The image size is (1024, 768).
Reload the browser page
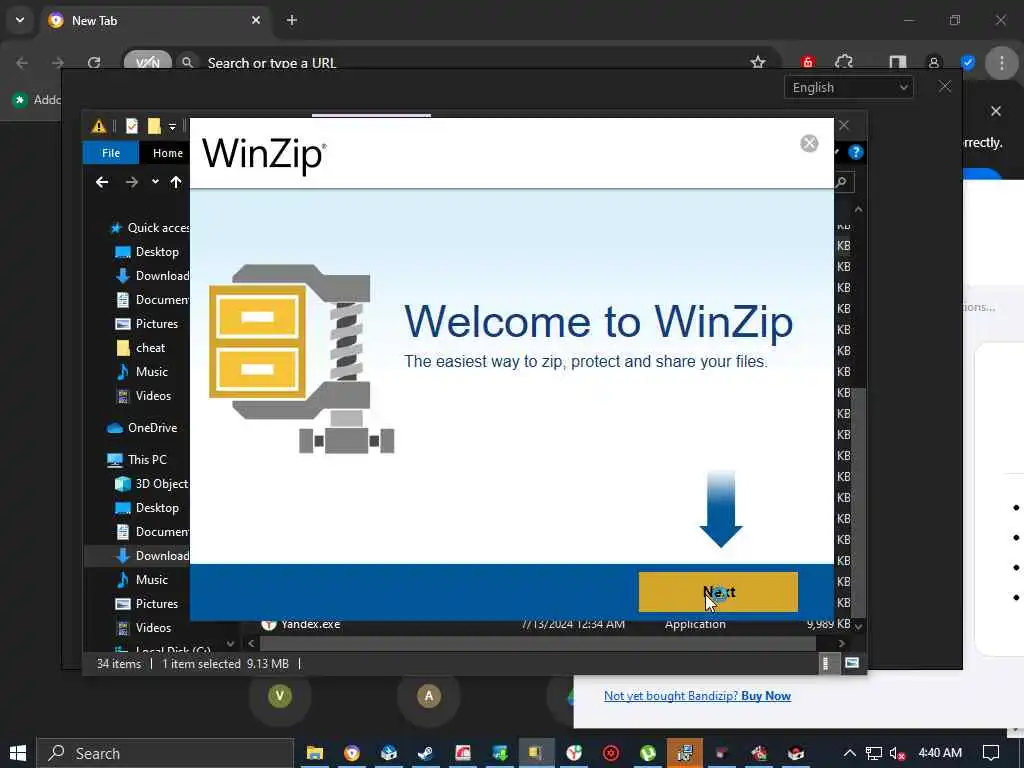94,63
